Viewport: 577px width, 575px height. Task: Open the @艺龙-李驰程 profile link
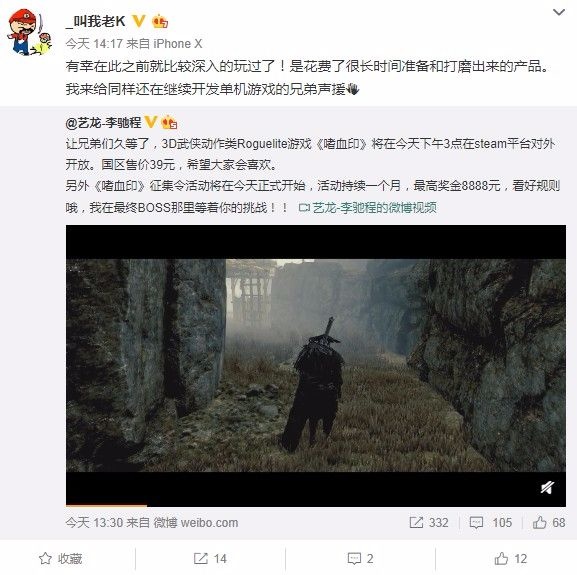point(103,123)
